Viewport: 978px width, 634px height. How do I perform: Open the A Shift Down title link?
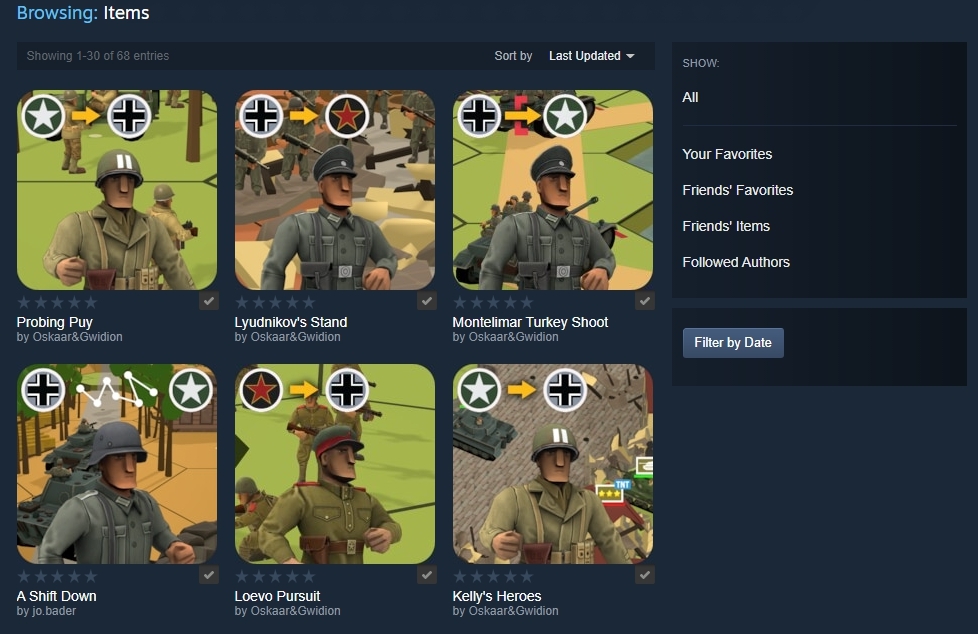pos(56,597)
